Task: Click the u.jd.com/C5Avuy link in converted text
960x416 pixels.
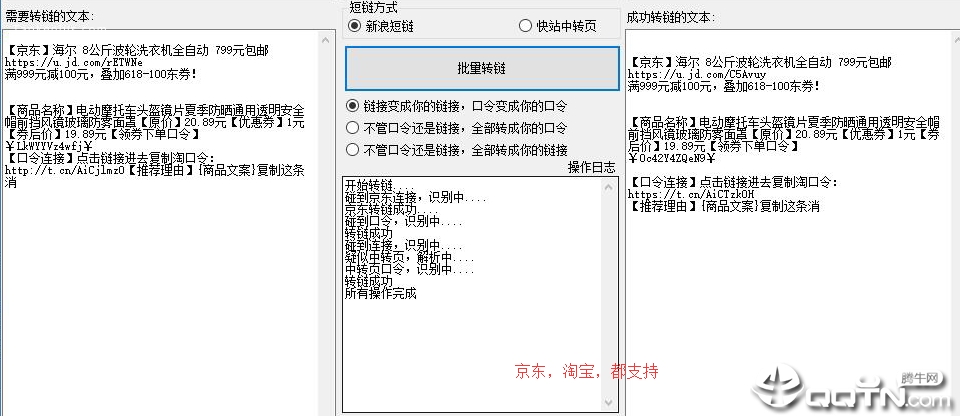Action: point(697,74)
